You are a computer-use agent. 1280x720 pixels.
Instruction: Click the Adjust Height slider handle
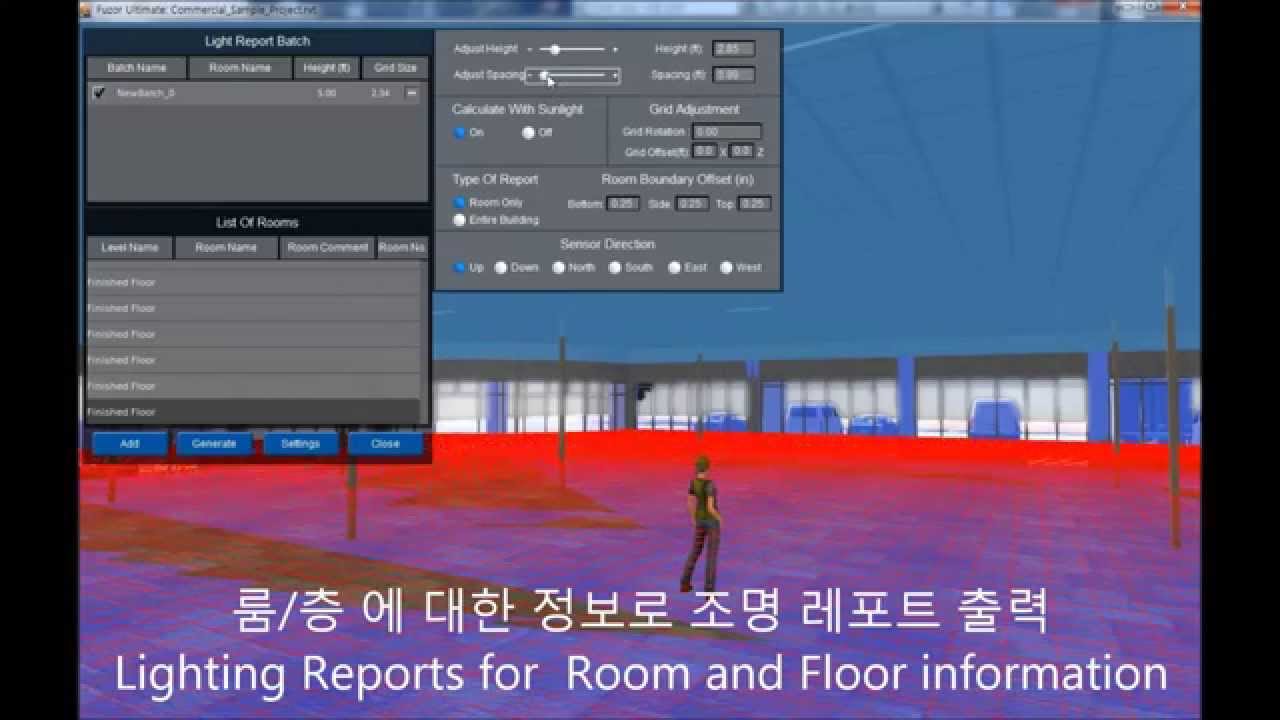[x=554, y=49]
